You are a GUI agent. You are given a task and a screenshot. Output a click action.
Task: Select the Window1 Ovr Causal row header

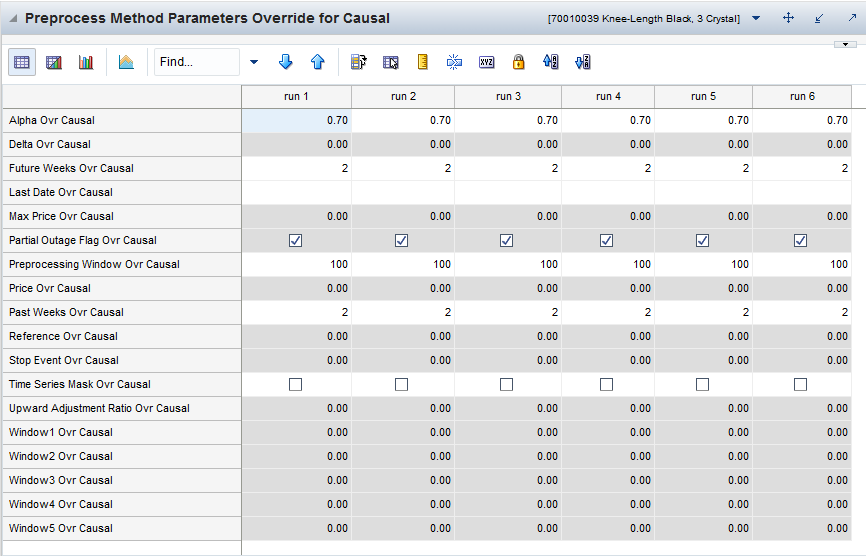point(122,433)
